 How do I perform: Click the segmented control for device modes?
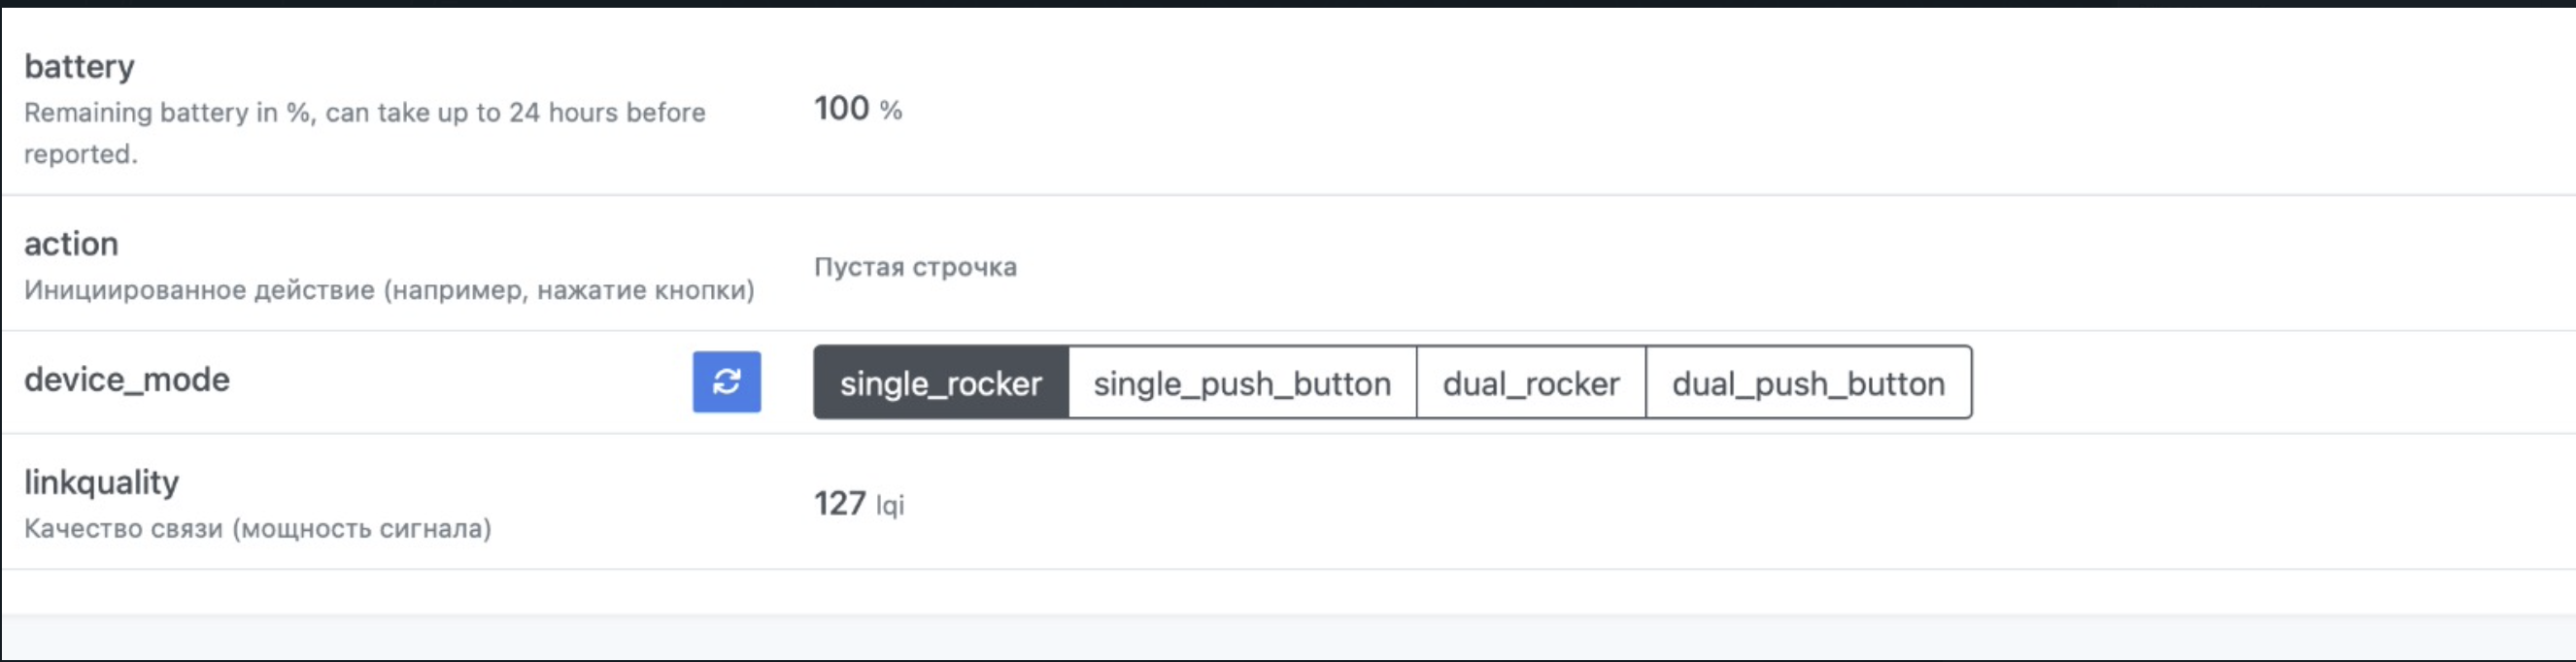pos(1390,381)
